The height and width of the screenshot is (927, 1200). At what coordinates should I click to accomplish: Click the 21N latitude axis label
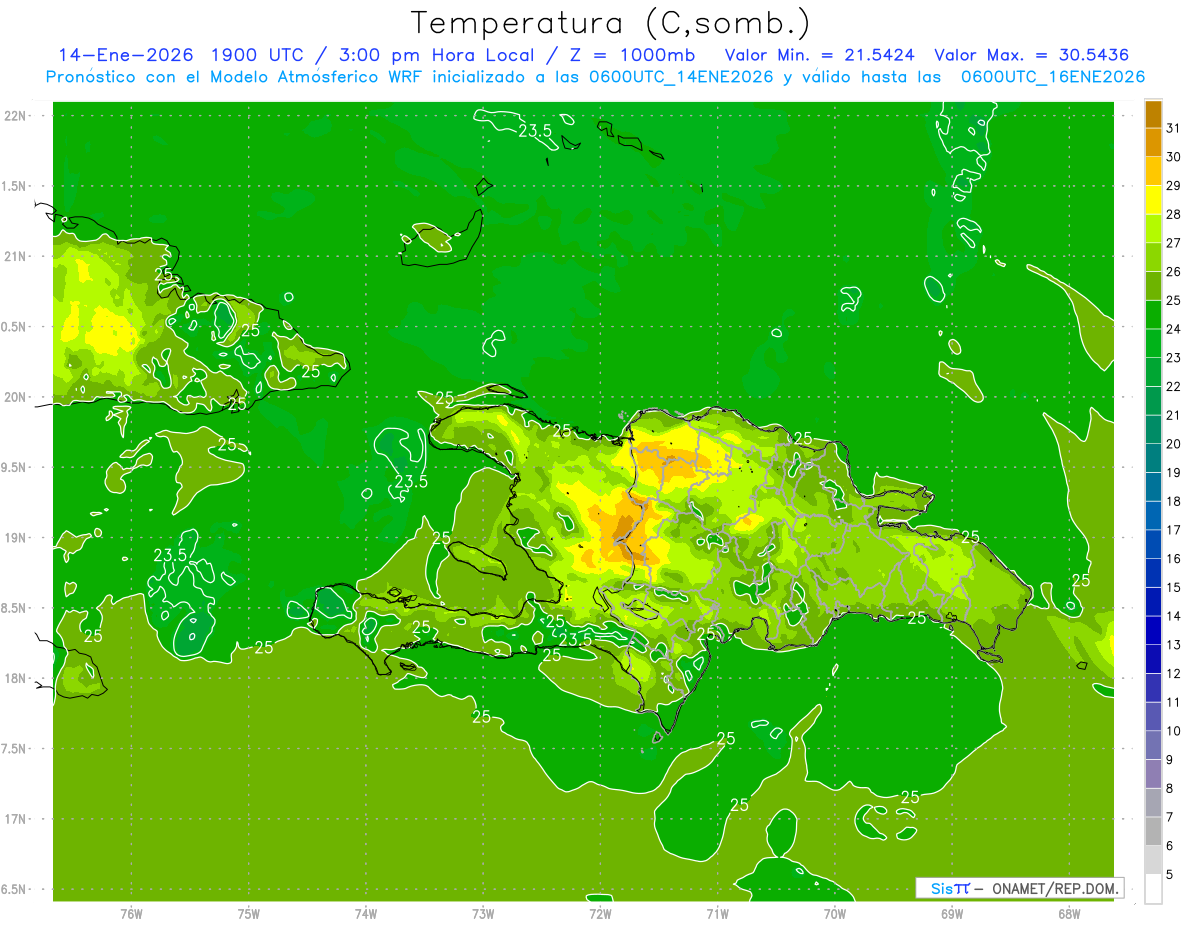pos(16,256)
